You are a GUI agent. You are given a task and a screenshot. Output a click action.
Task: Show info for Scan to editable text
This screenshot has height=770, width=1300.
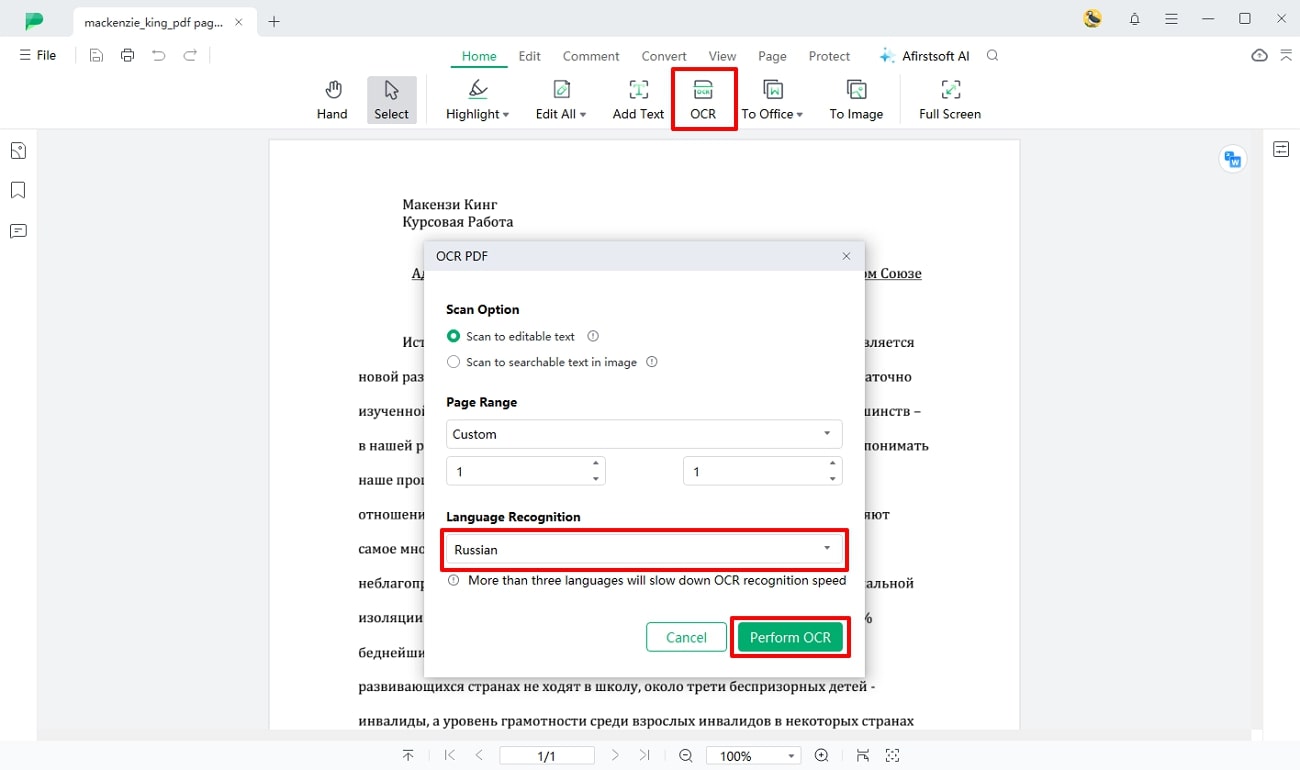click(593, 337)
